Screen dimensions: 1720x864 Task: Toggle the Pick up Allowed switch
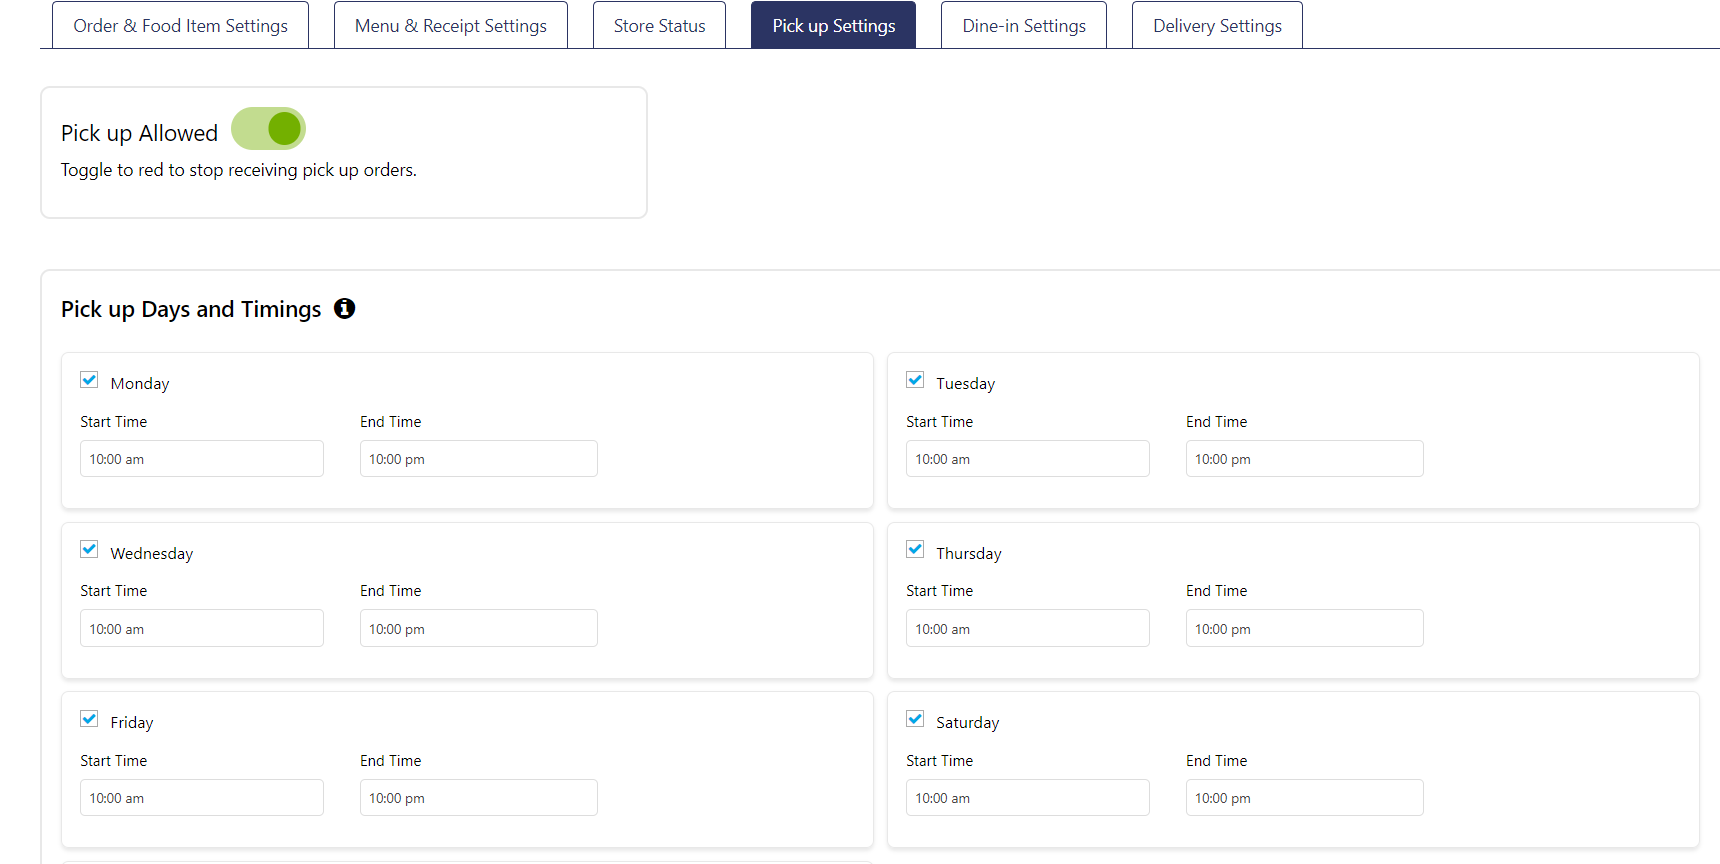point(268,129)
